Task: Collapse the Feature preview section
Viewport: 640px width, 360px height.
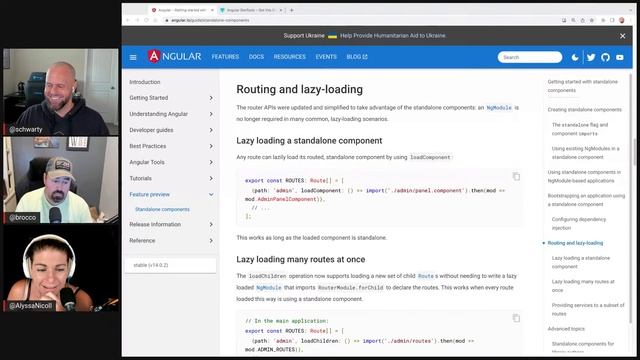Action: pos(171,195)
